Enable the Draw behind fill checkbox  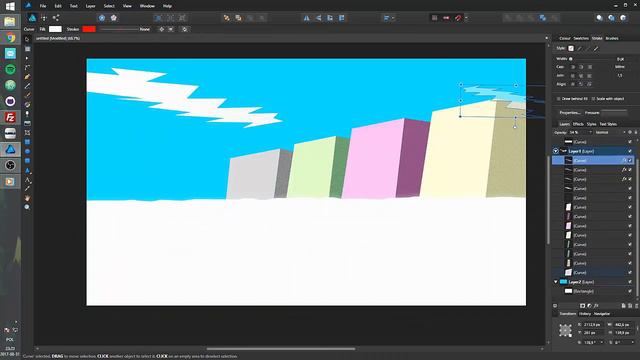[x=558, y=99]
